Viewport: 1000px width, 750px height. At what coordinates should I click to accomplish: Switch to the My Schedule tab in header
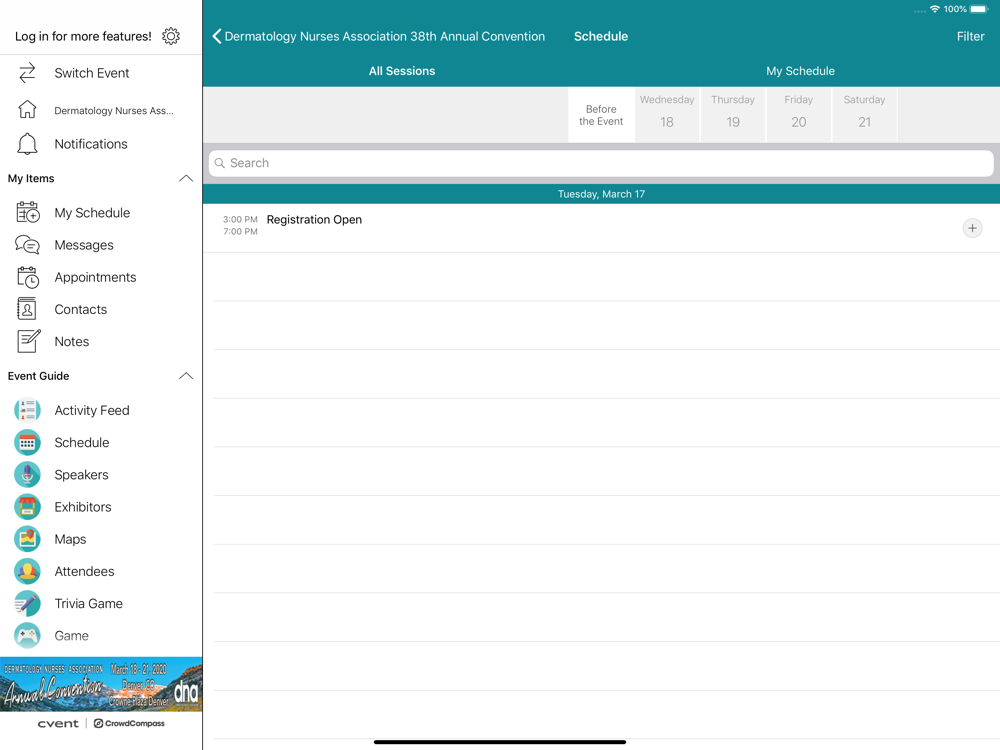pos(800,71)
